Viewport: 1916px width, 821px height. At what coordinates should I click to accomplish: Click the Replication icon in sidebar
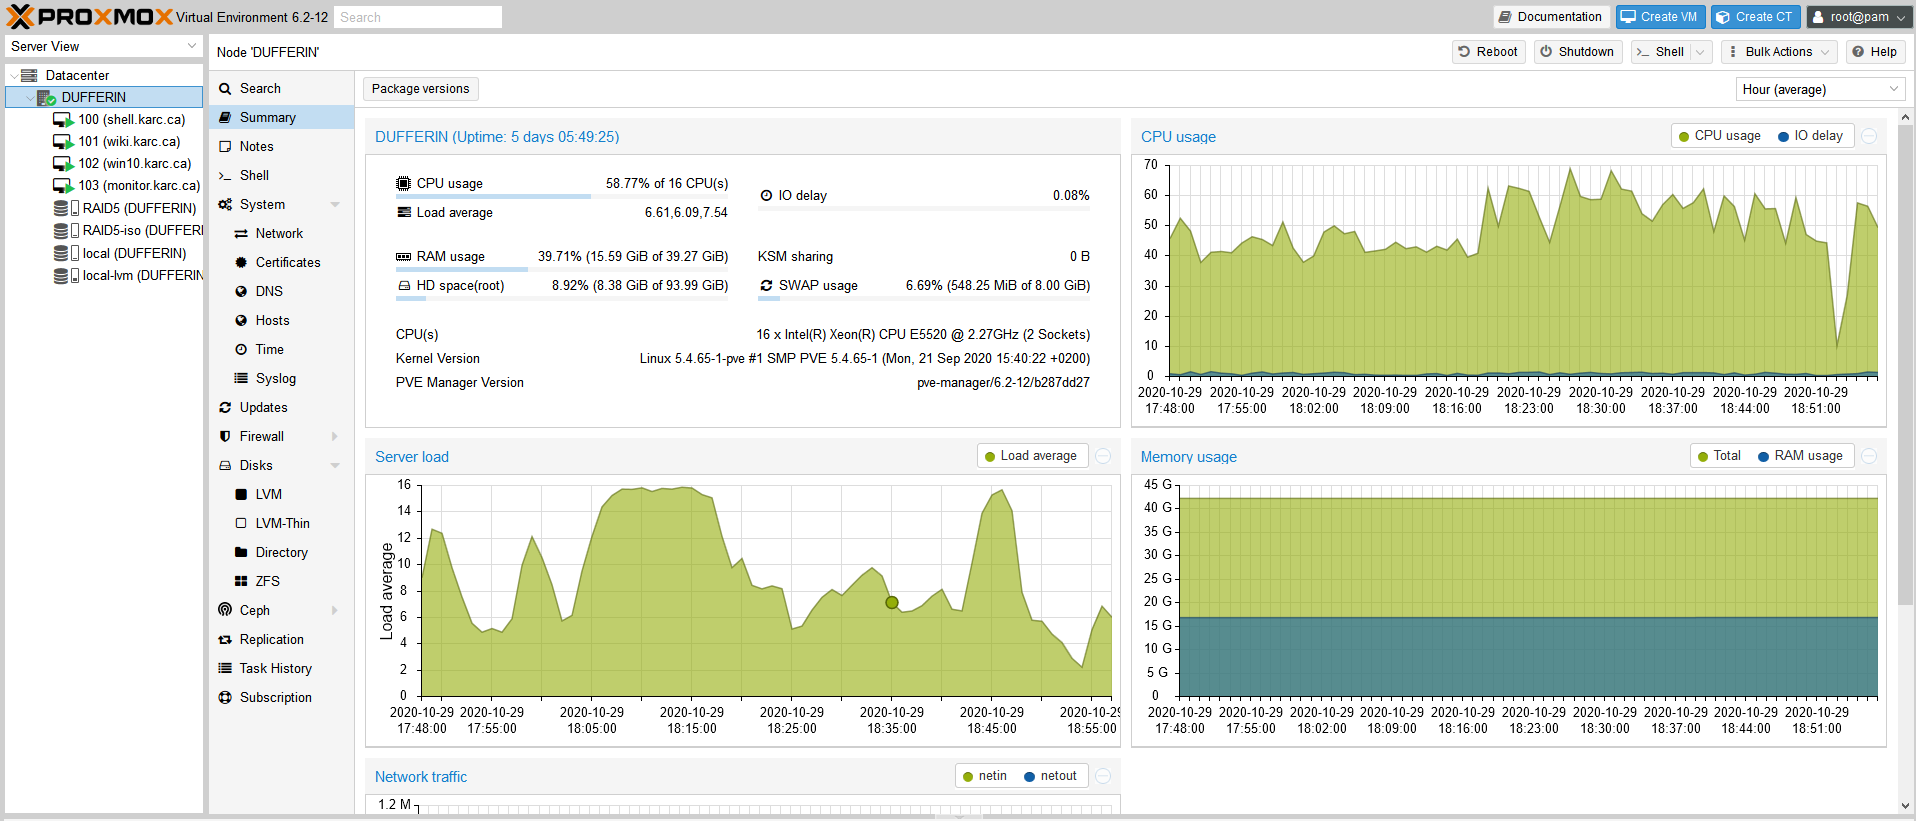[225, 639]
